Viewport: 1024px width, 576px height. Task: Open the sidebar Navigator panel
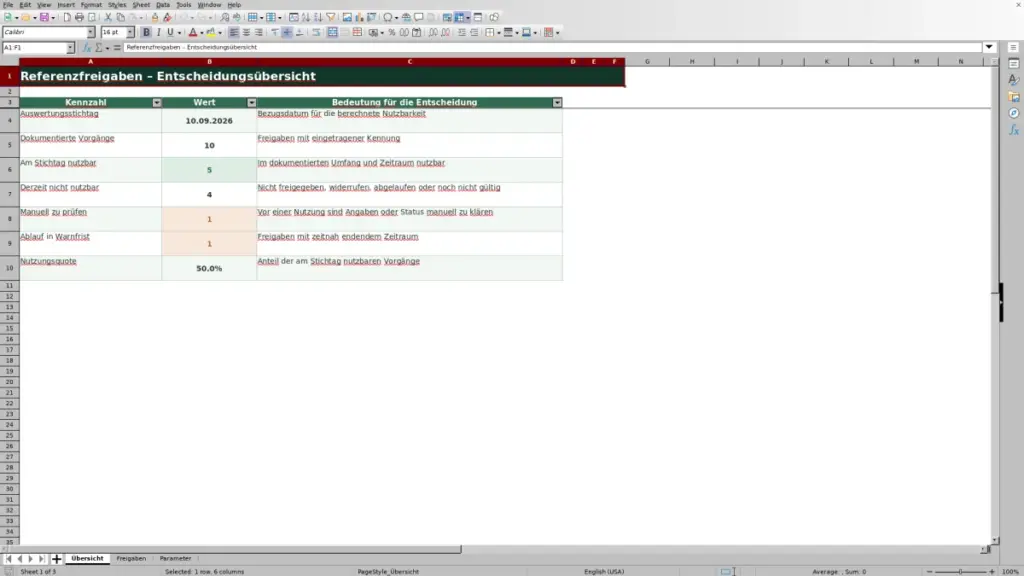pos(1014,114)
